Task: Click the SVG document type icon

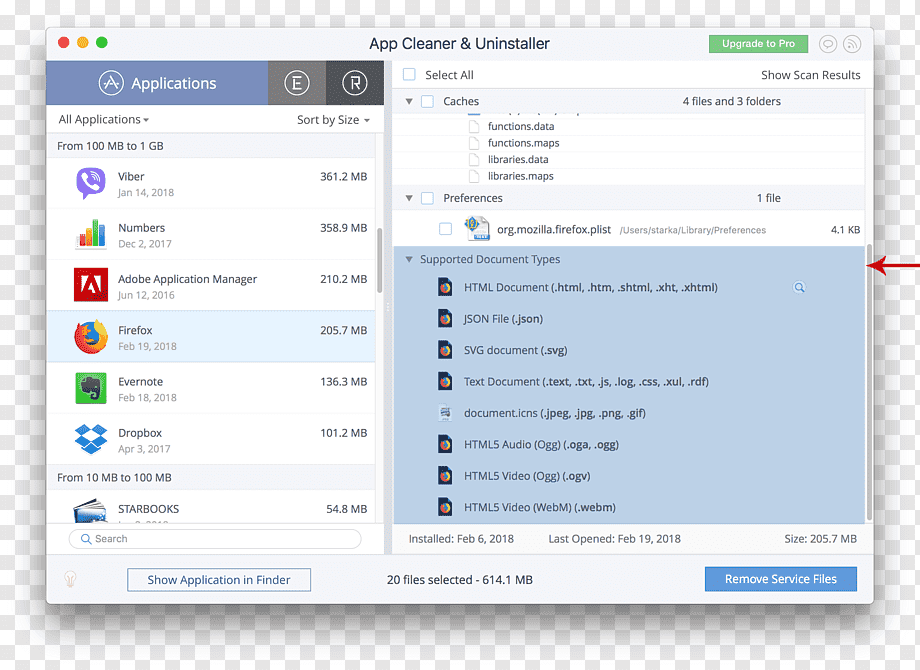Action: tap(445, 350)
